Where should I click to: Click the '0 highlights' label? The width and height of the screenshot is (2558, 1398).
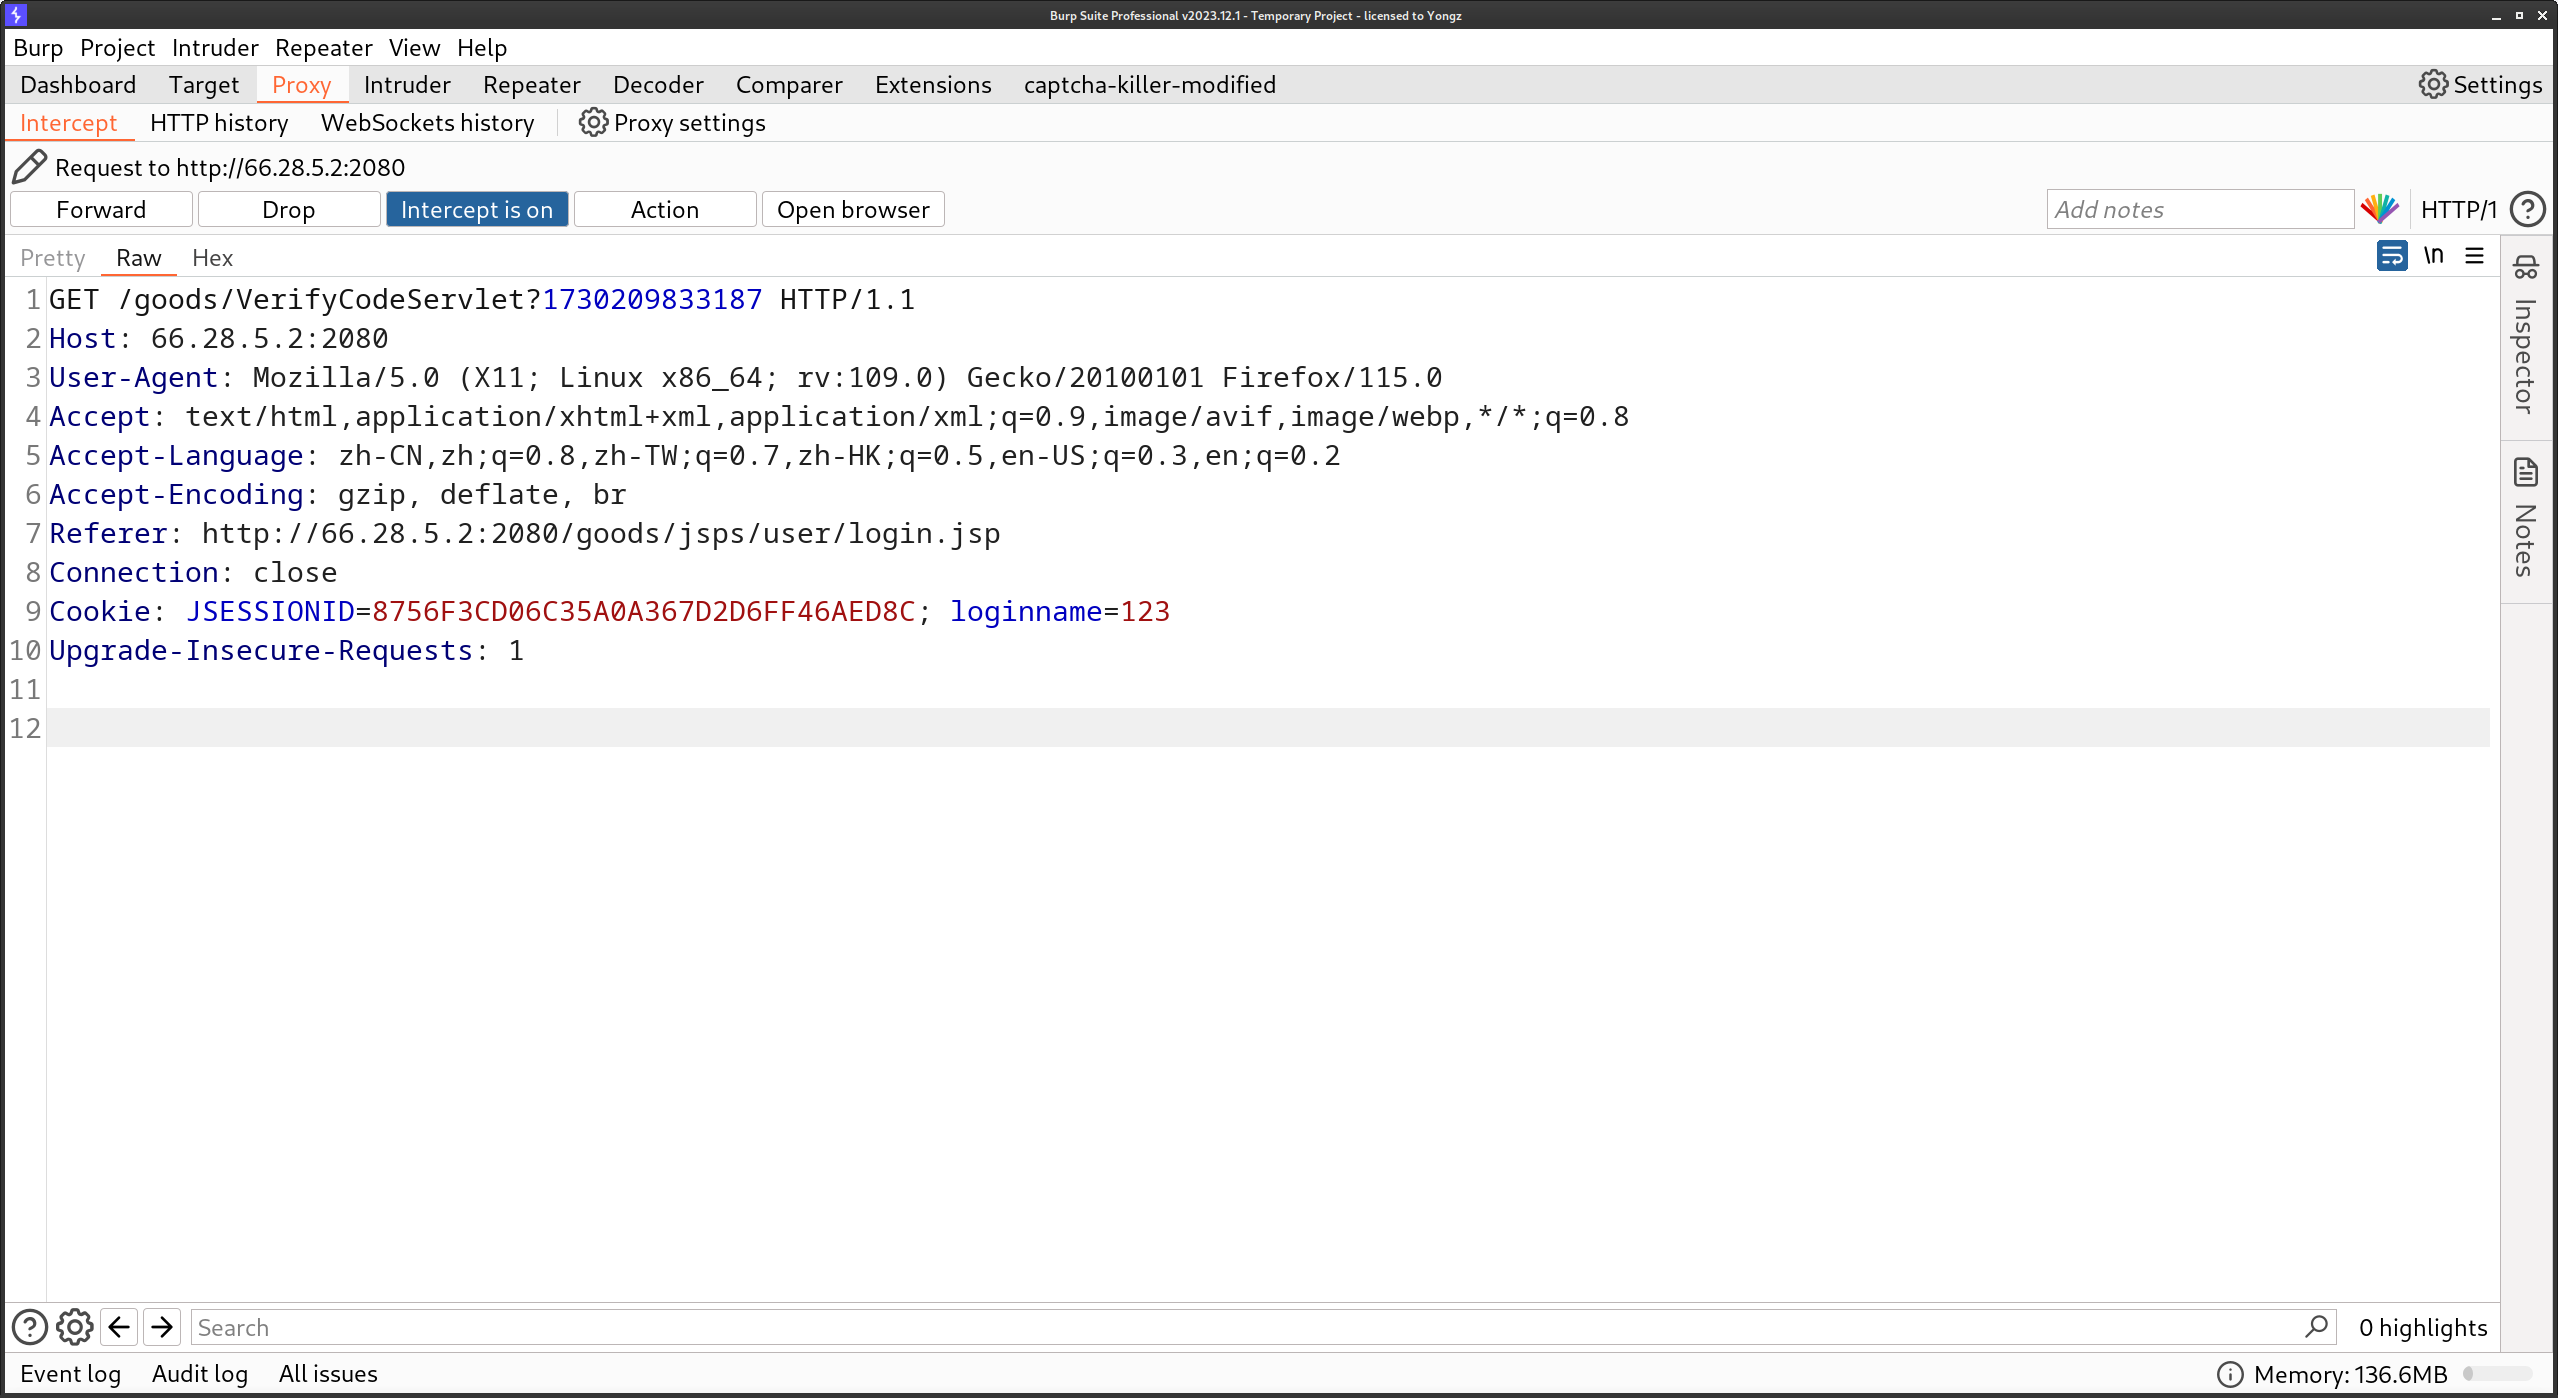(x=2423, y=1327)
